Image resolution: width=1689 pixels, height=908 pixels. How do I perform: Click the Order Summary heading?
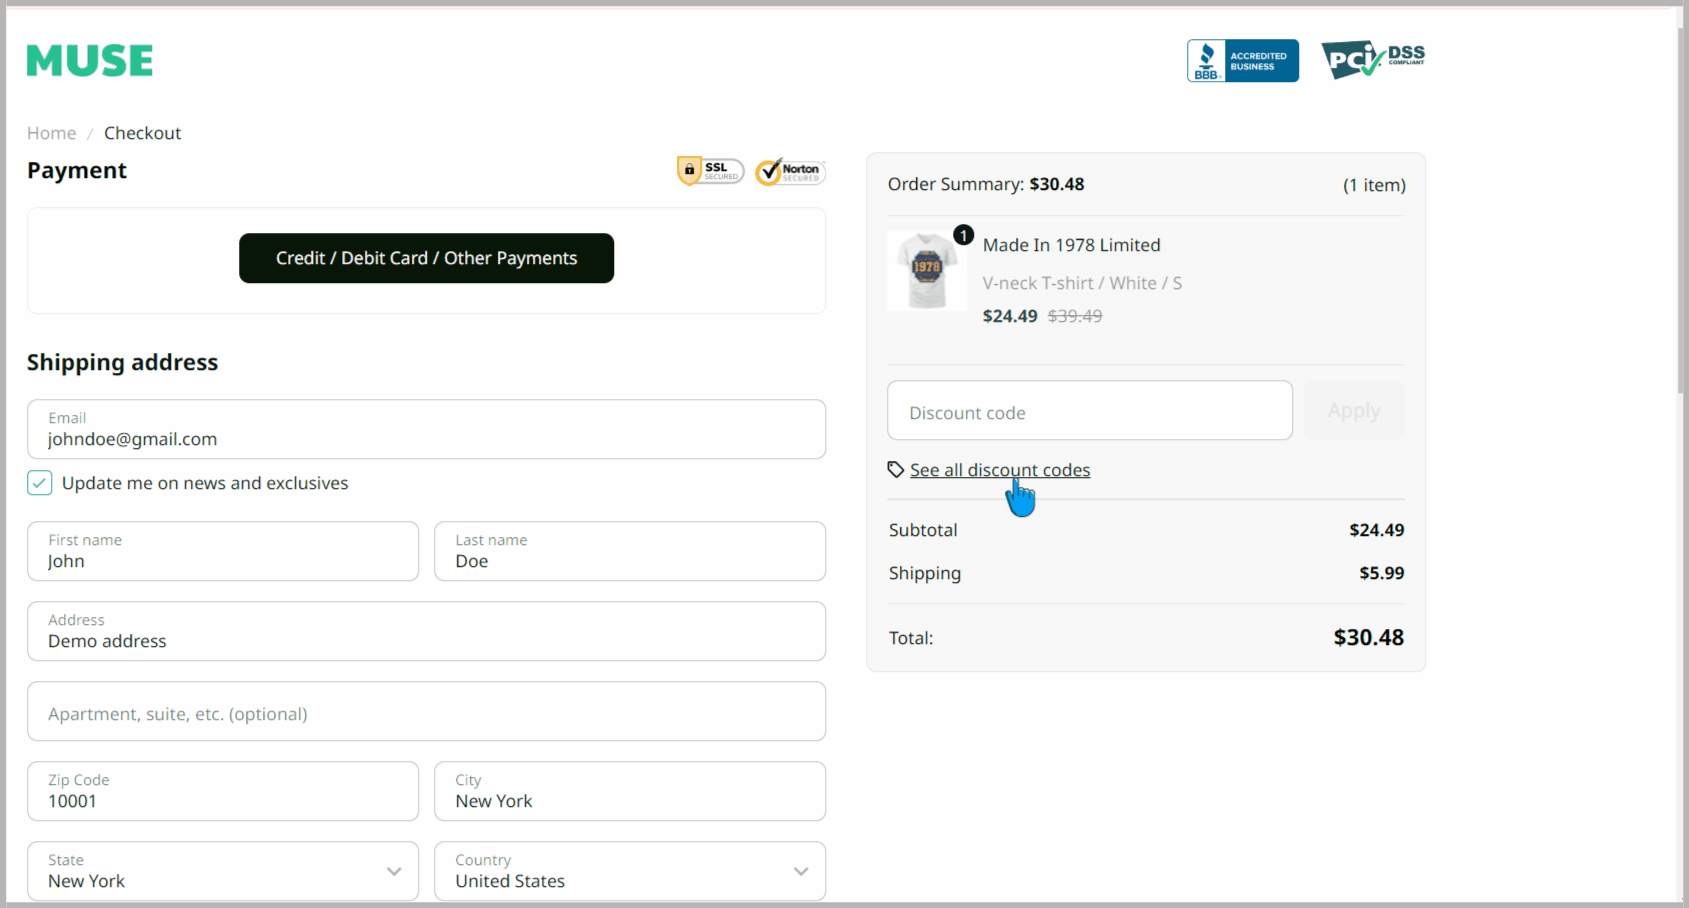tap(986, 184)
